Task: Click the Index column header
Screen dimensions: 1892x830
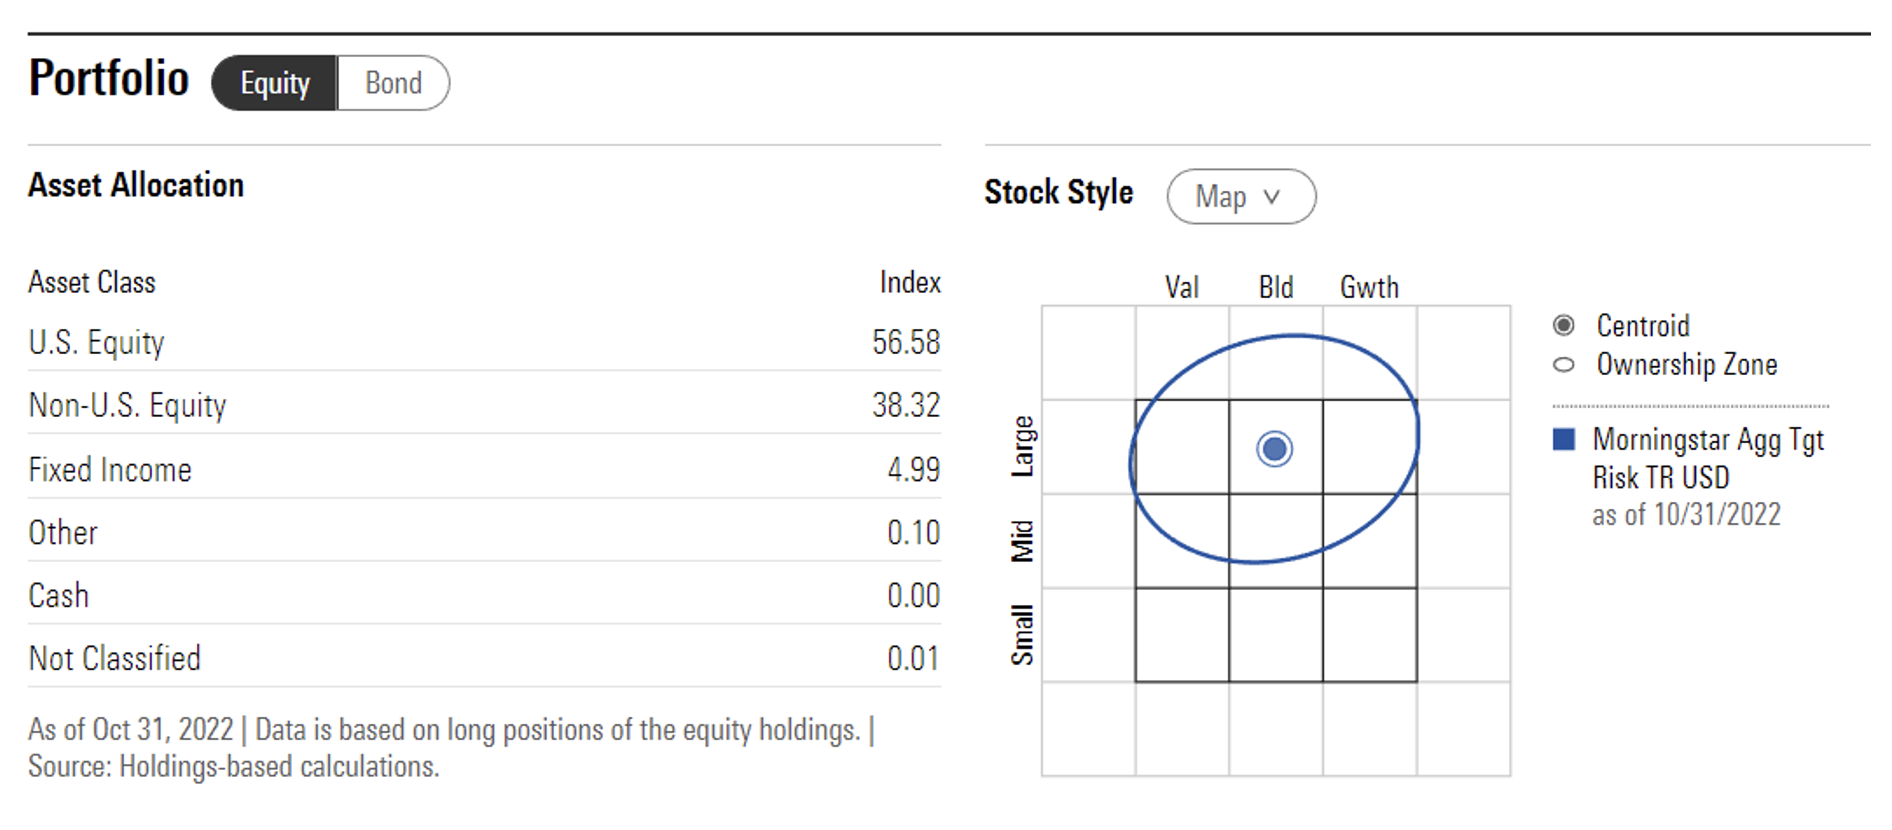Action: pyautogui.click(x=909, y=282)
